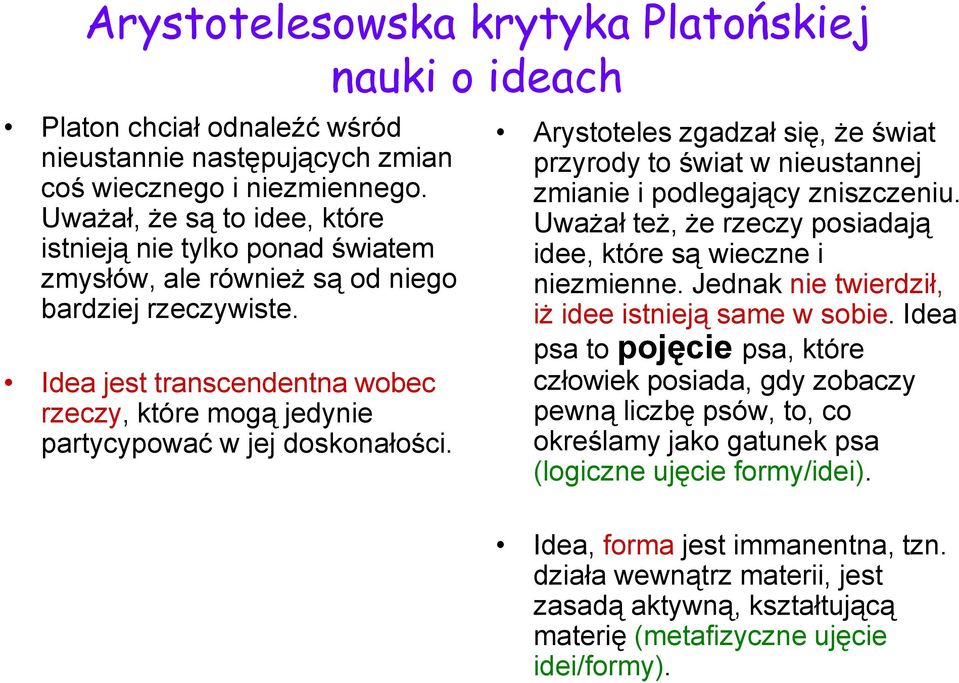Click the line 'zasadą aktywną, kształtującą'
Viewport: 959px width, 683px height.
714,607
